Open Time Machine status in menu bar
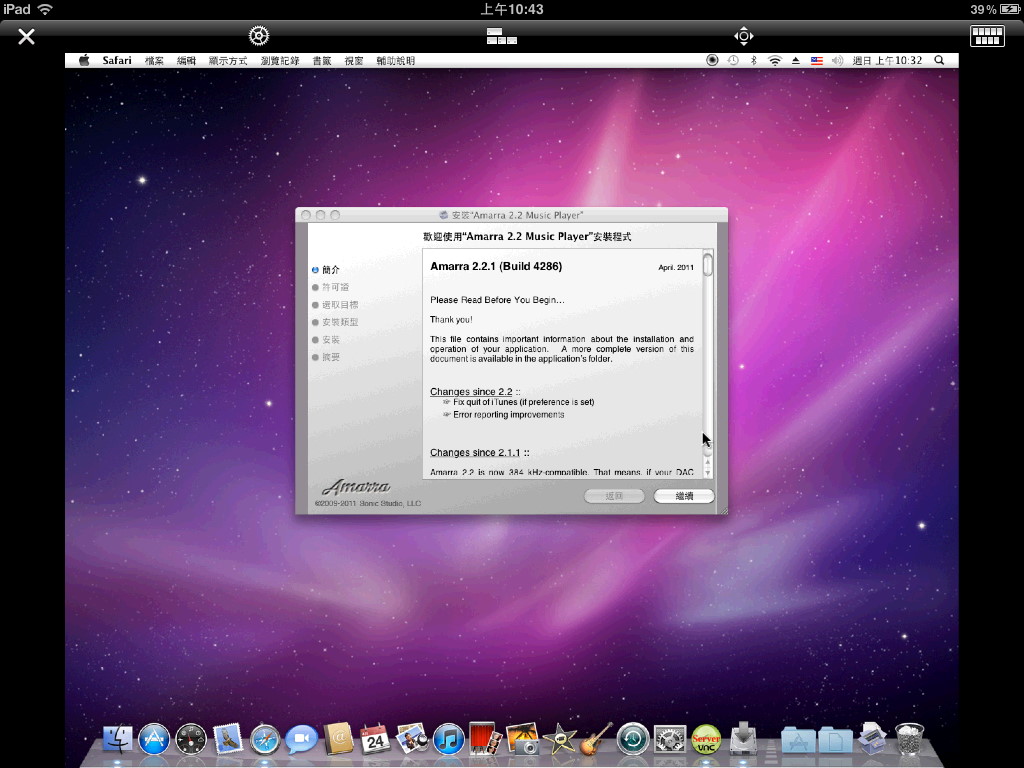Viewport: 1024px width, 768px height. pyautogui.click(x=733, y=60)
